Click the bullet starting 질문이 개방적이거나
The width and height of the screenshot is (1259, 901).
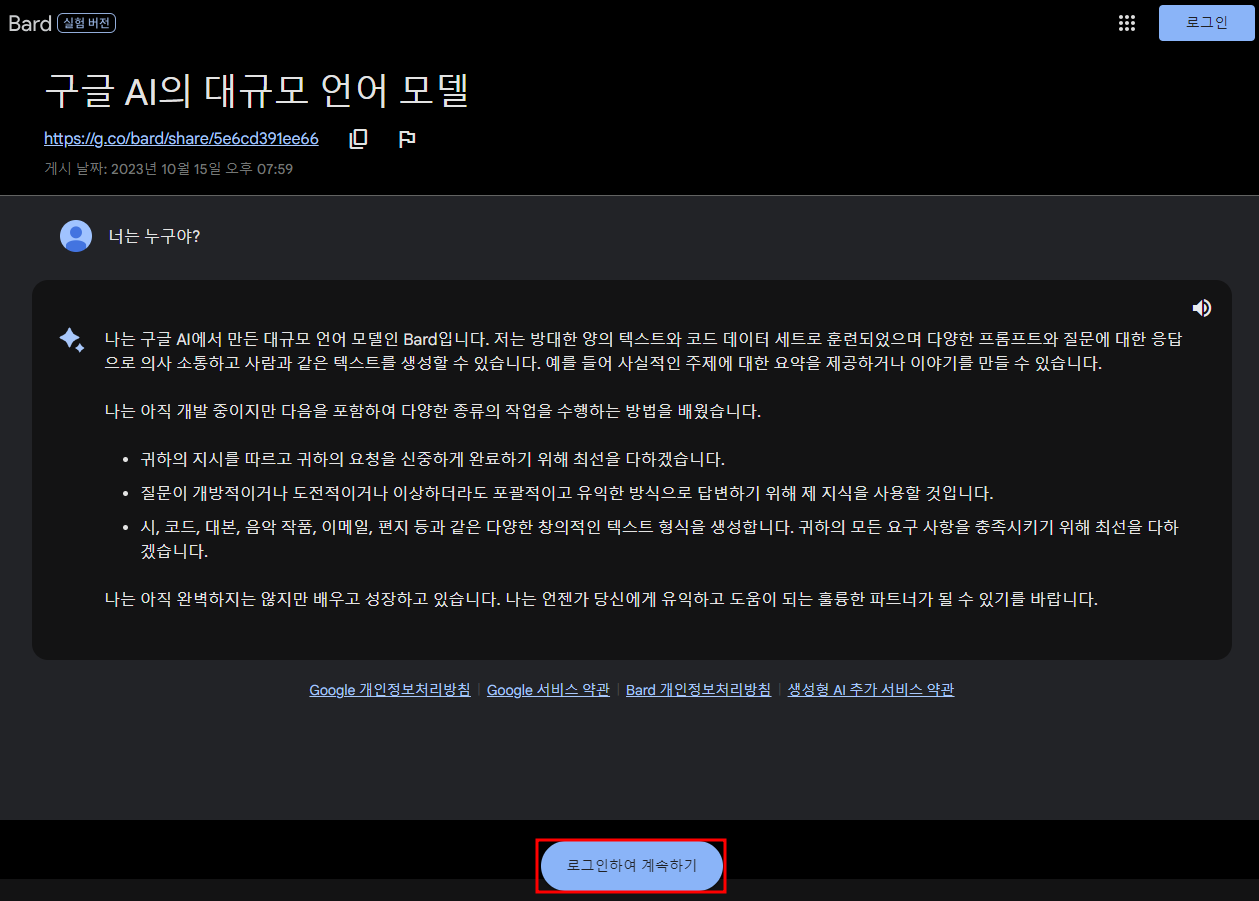coord(567,494)
